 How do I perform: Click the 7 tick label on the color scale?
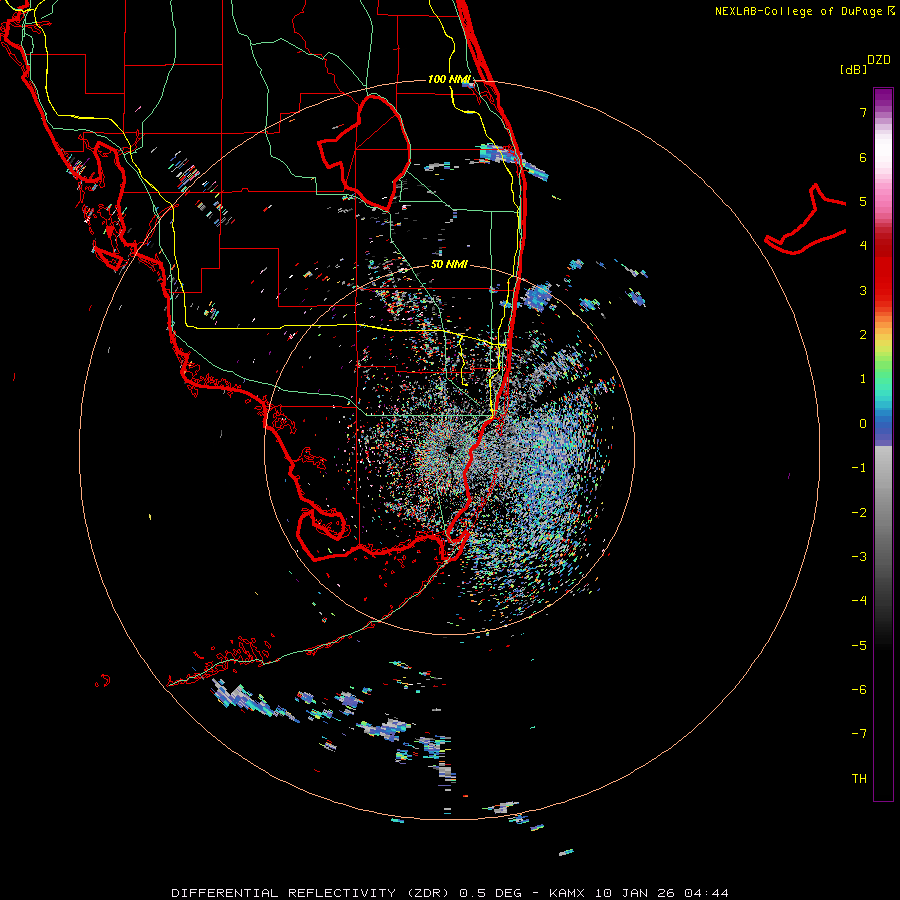[863, 112]
